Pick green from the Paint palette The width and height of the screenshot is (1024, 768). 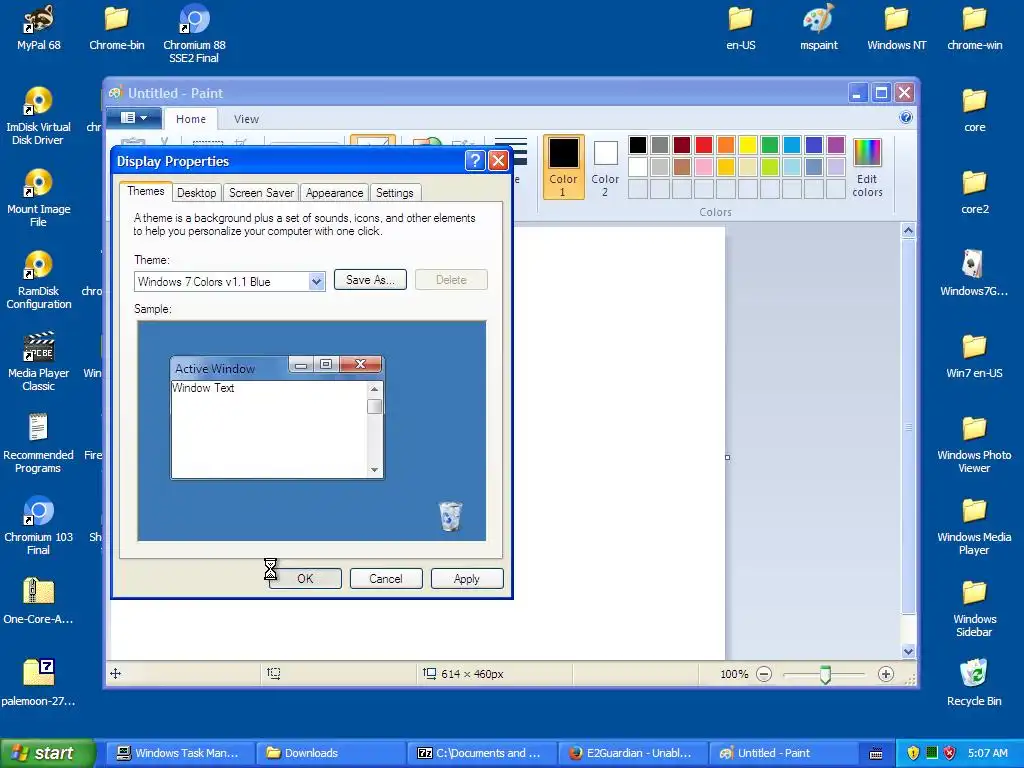click(x=770, y=145)
